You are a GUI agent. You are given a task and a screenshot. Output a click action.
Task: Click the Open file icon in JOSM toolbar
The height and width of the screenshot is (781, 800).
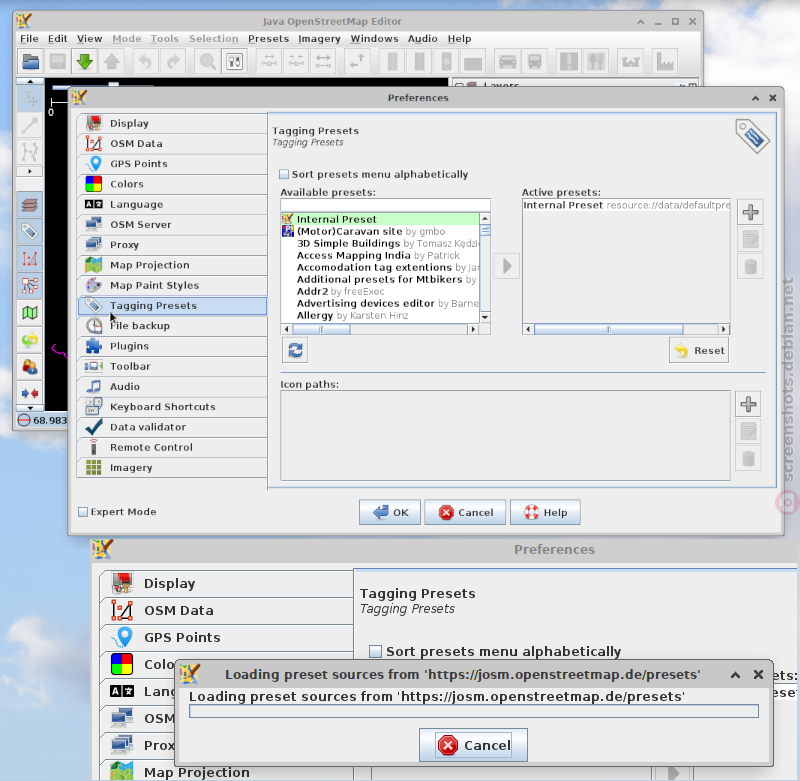(x=31, y=62)
